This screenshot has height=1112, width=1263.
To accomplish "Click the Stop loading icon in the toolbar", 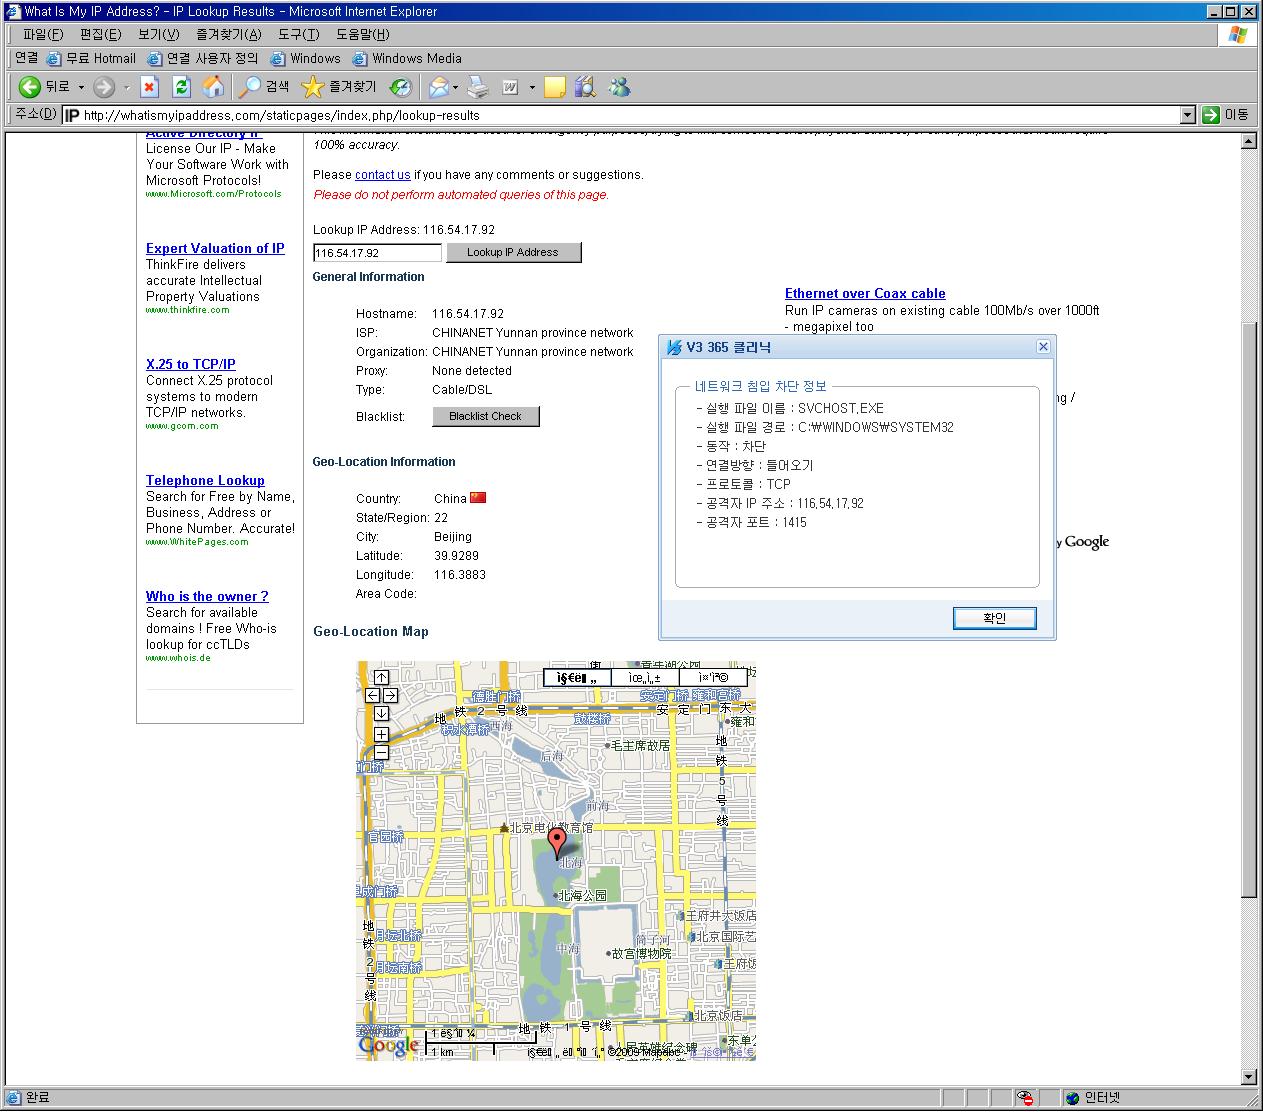I will pos(150,87).
